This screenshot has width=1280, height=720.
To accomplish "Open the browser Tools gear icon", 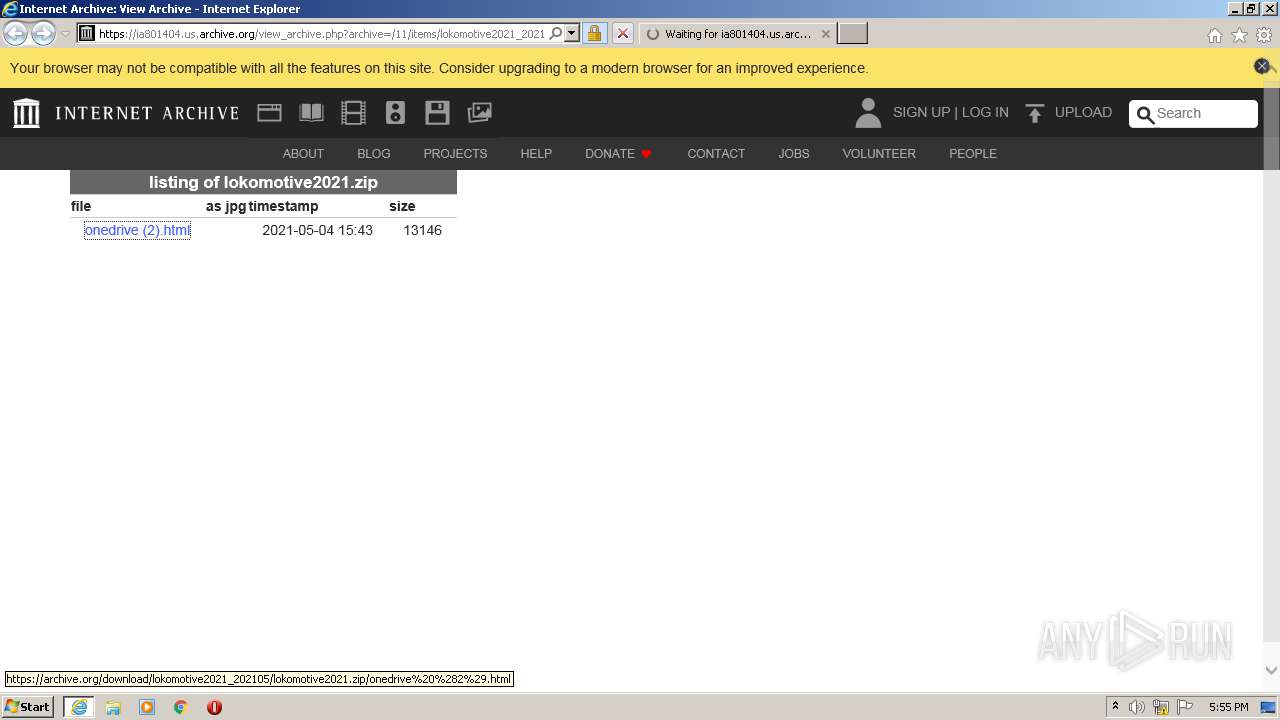I will (1264, 35).
